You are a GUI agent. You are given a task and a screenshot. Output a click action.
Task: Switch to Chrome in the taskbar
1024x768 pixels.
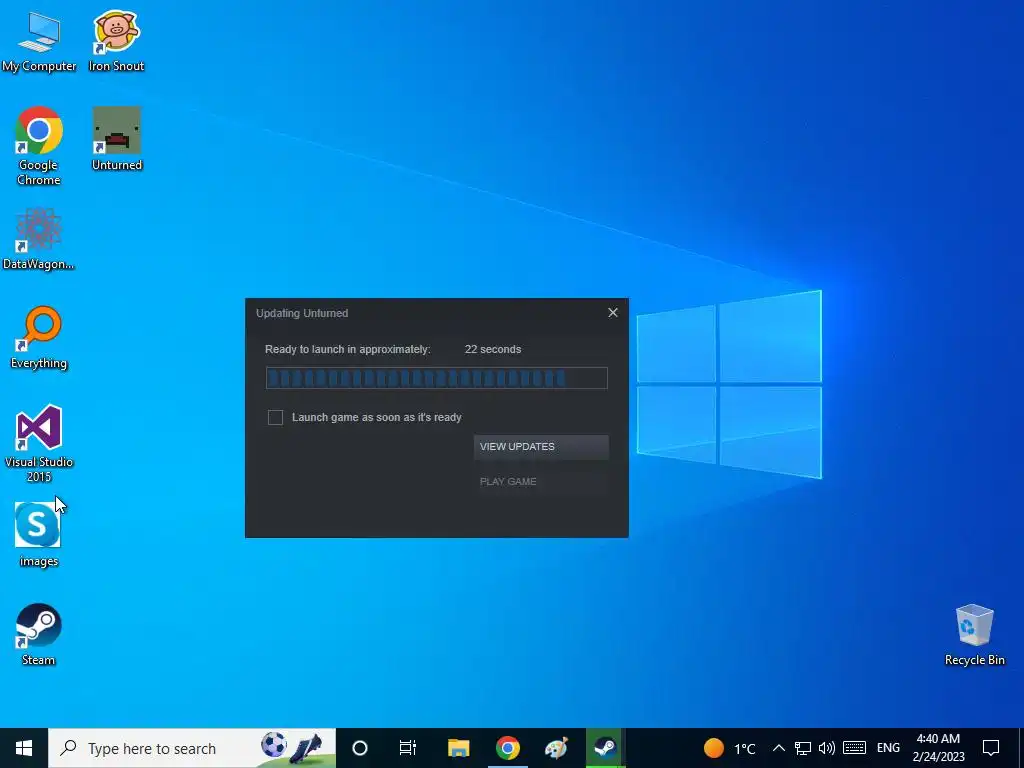click(x=507, y=748)
